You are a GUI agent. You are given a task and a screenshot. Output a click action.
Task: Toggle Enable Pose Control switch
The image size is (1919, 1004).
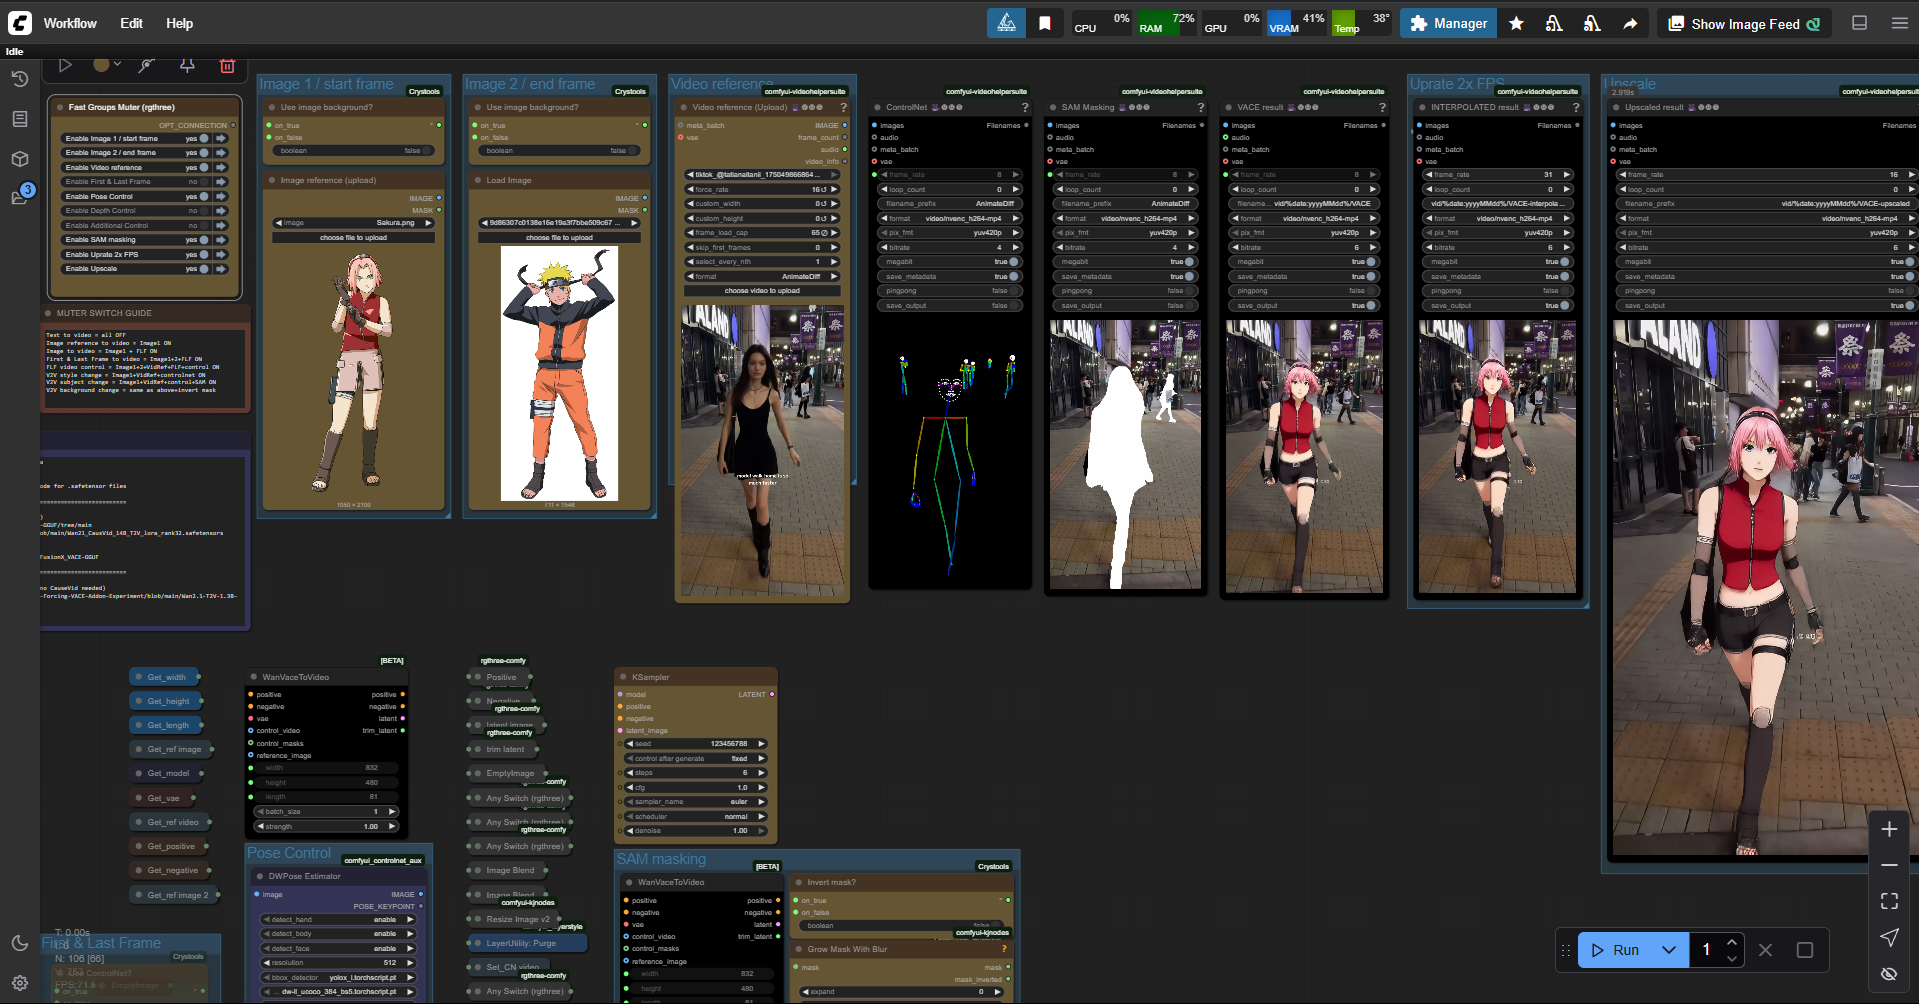click(204, 197)
